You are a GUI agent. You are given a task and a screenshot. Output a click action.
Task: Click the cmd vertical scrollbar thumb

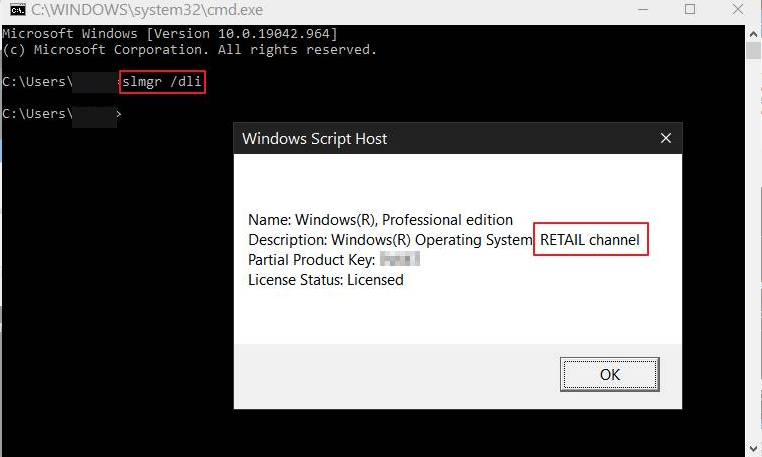[x=753, y=51]
